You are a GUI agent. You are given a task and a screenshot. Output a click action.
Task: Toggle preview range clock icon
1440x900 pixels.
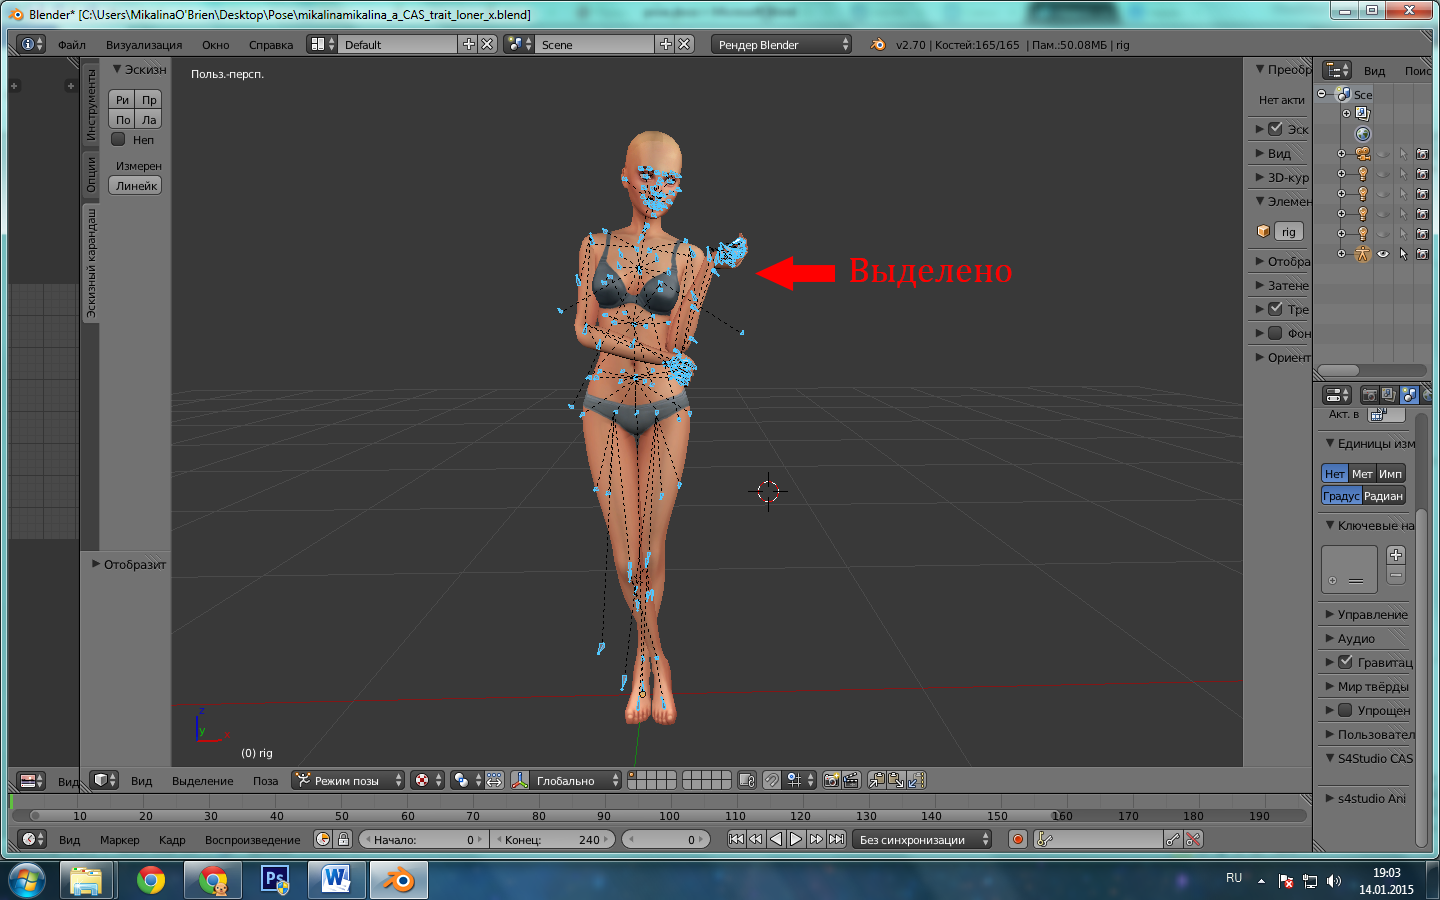point(323,839)
